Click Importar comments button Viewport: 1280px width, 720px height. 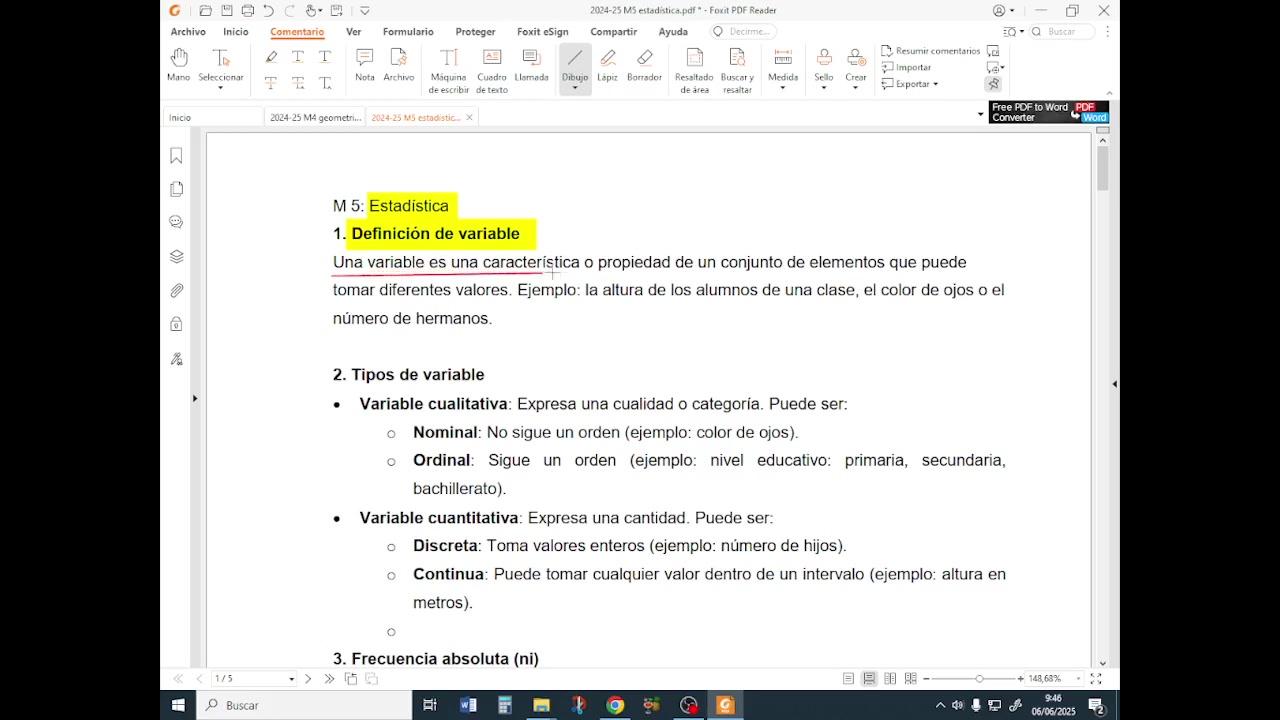coord(906,67)
